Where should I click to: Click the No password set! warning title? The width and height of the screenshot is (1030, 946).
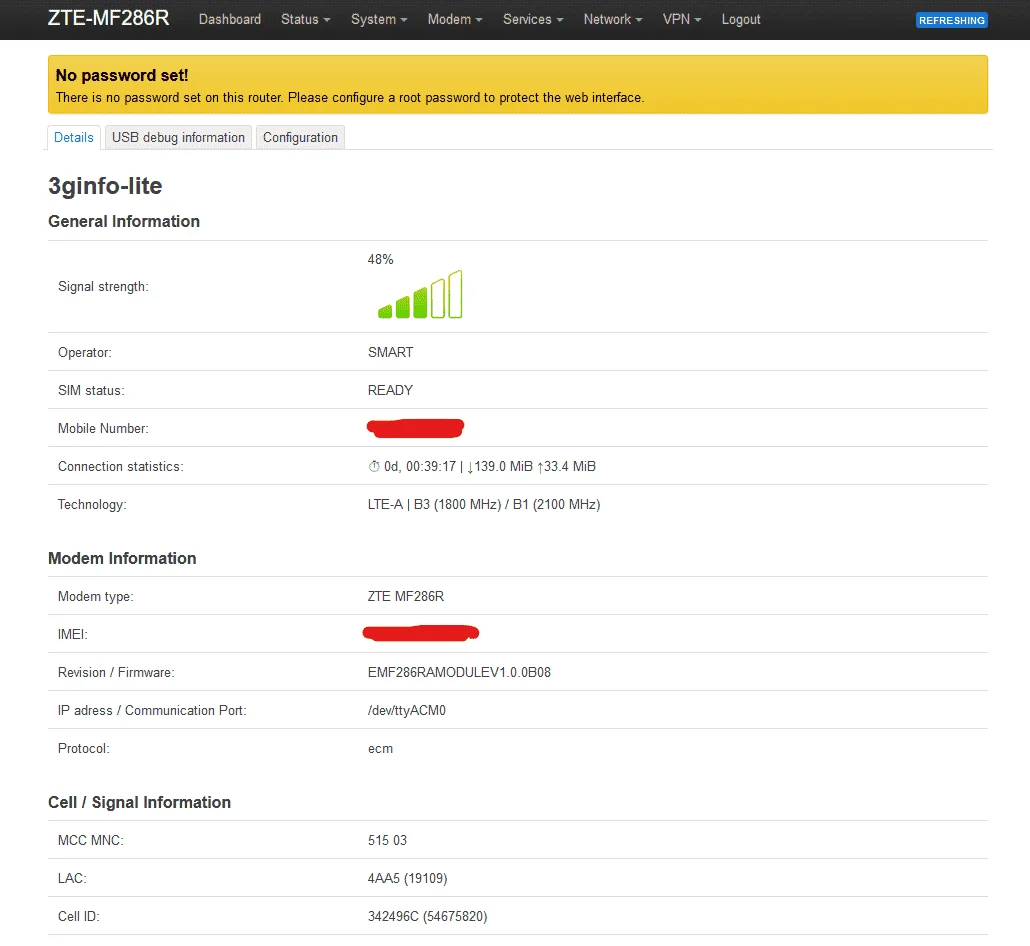pyautogui.click(x=122, y=76)
